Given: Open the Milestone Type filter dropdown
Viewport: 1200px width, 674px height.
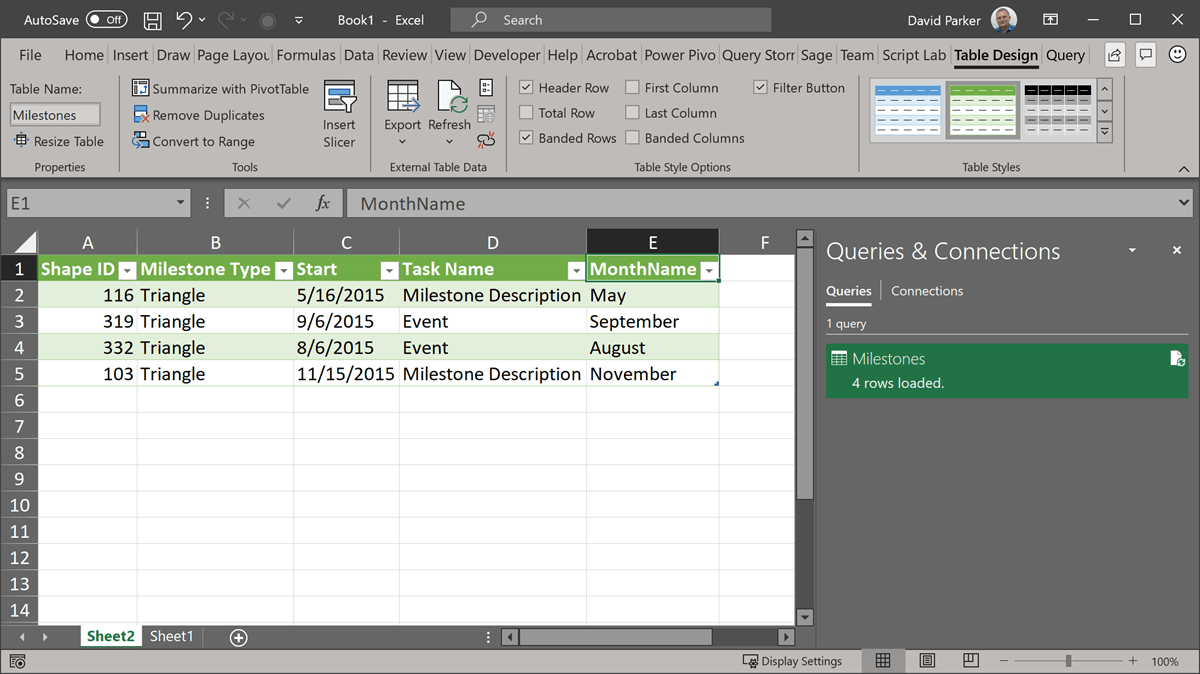Looking at the screenshot, I should point(283,270).
